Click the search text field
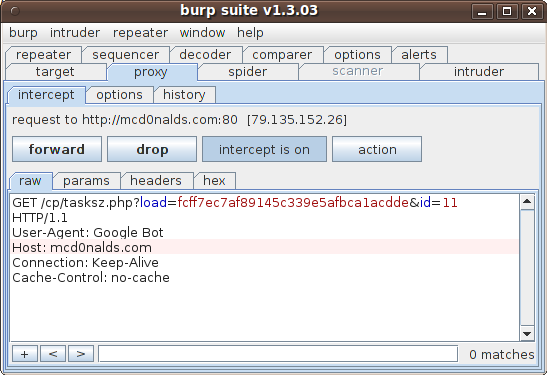Viewport: 547px width, 375px height. pos(278,354)
